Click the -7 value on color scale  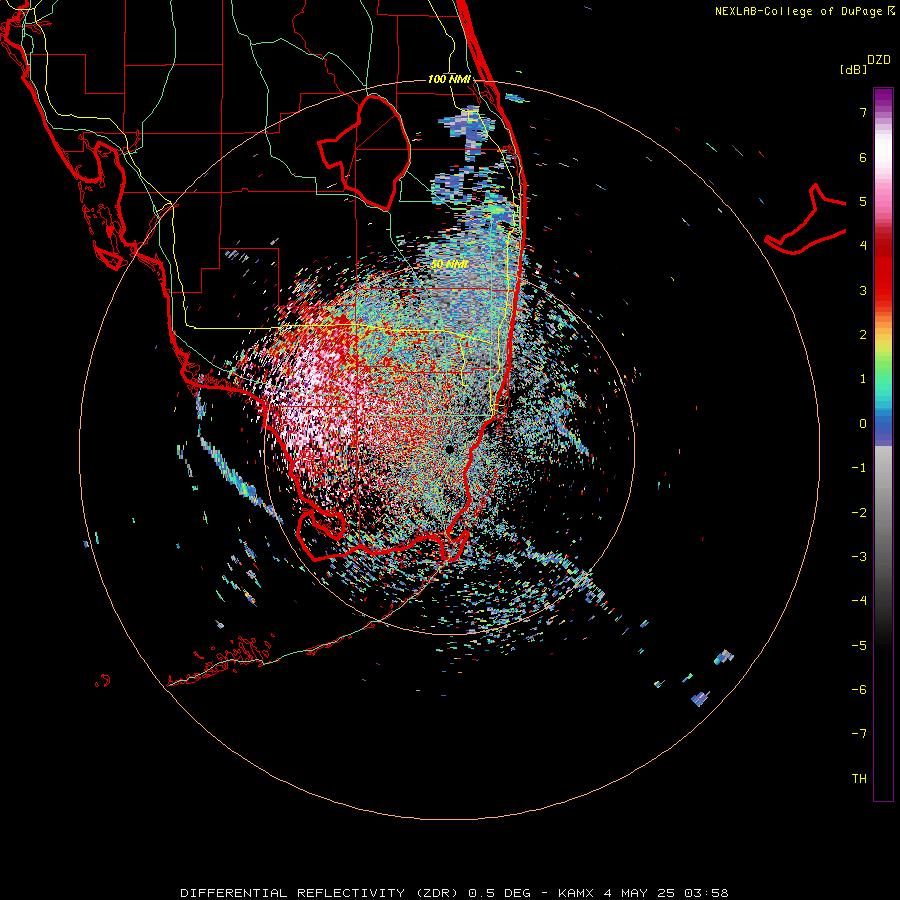[x=859, y=734]
